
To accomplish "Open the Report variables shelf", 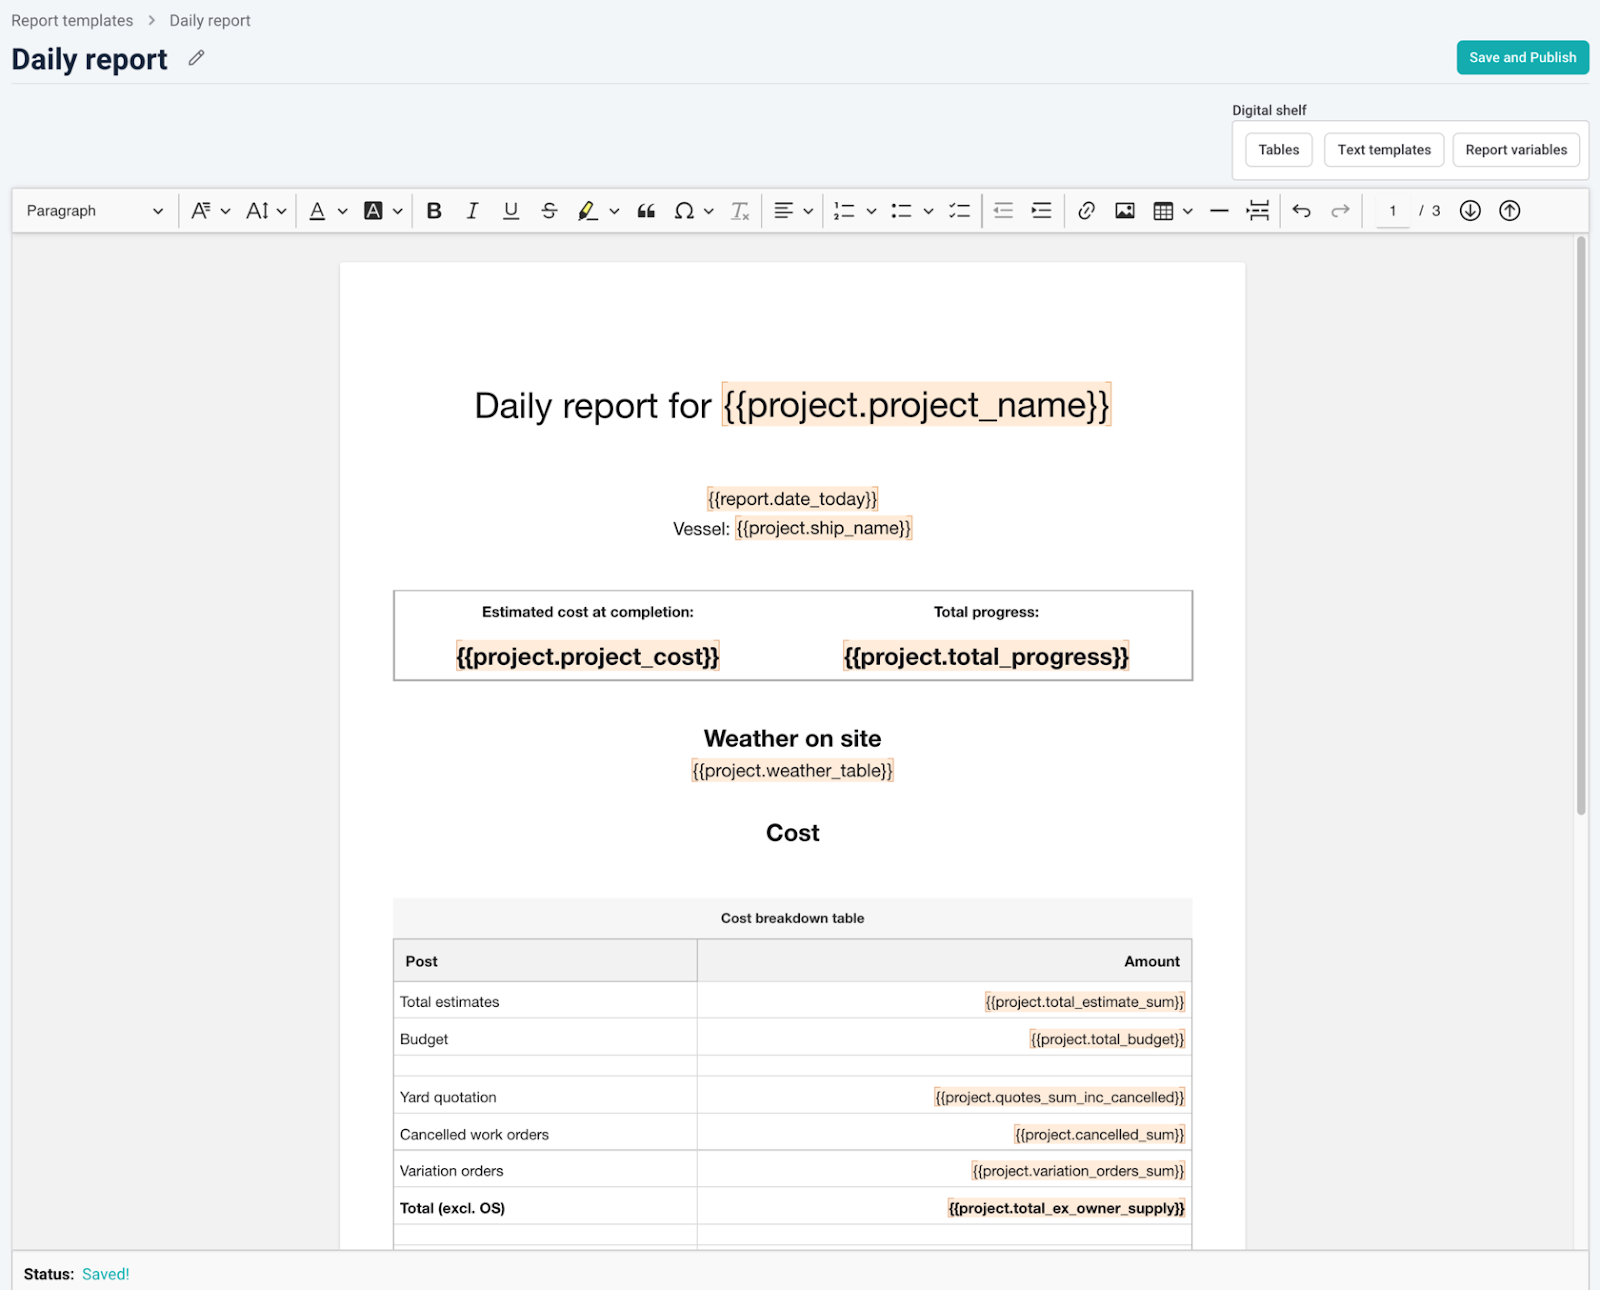I will tap(1516, 150).
